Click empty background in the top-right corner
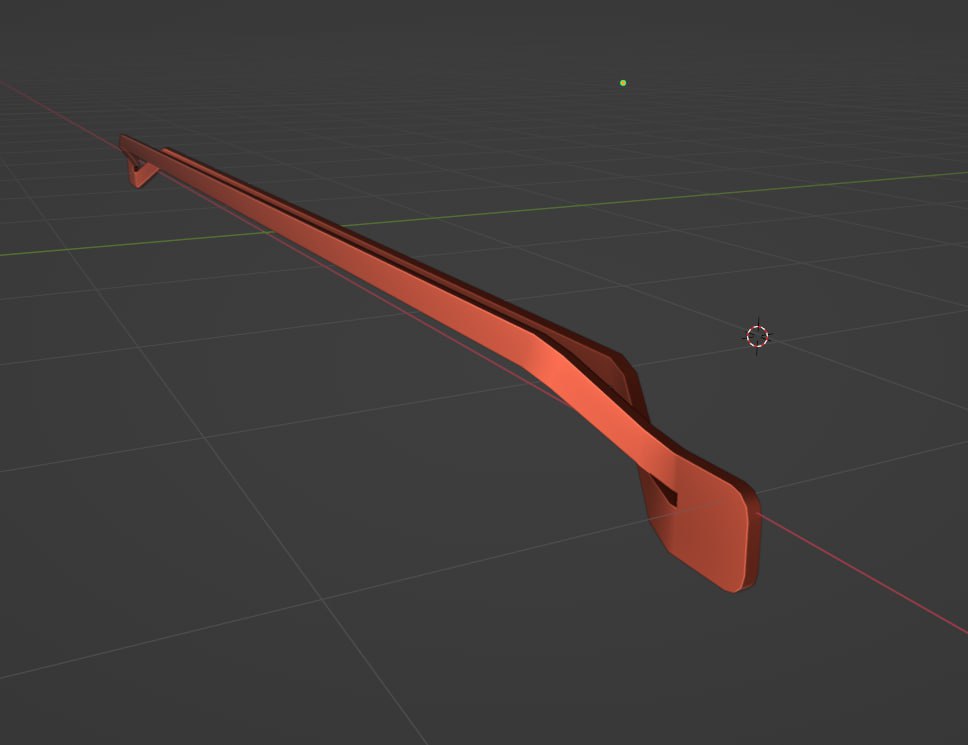 [x=900, y=40]
